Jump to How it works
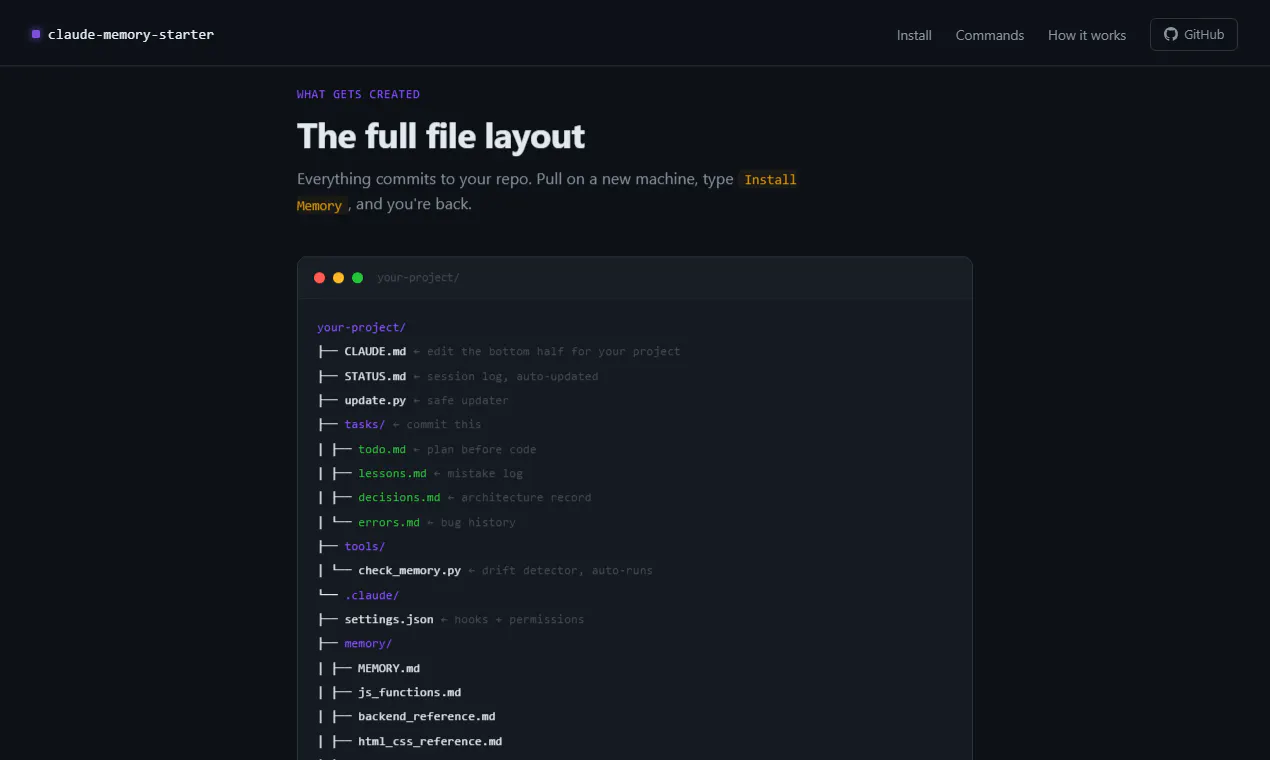 coord(1087,35)
